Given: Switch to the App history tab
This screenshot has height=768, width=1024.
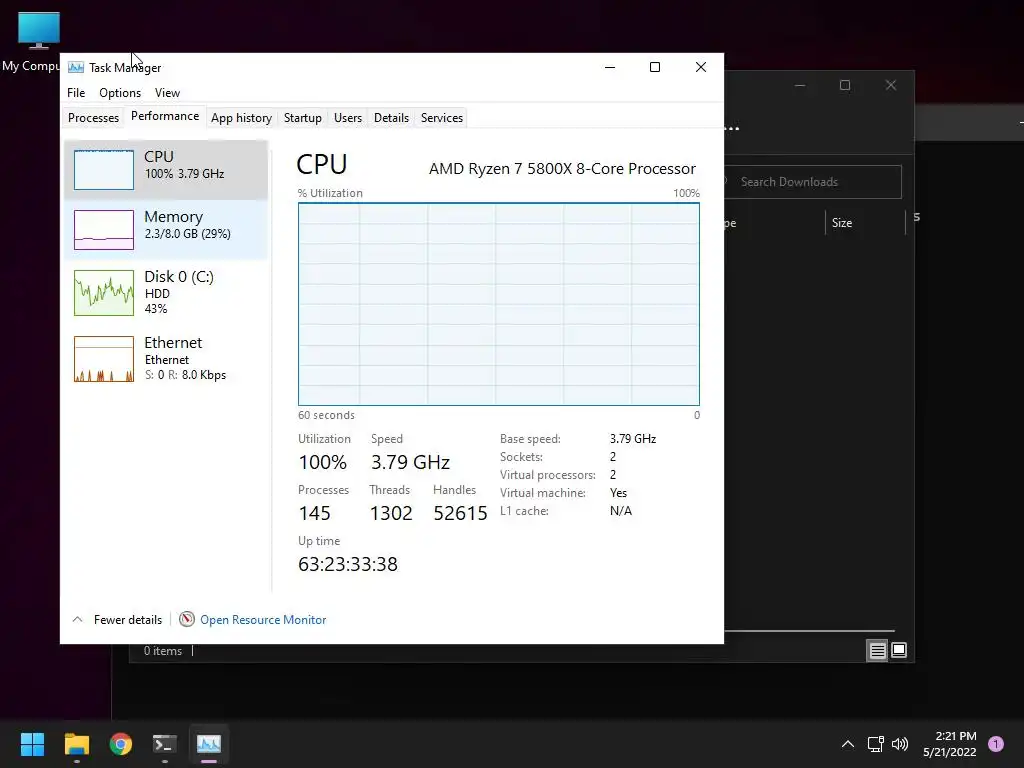Looking at the screenshot, I should [241, 118].
